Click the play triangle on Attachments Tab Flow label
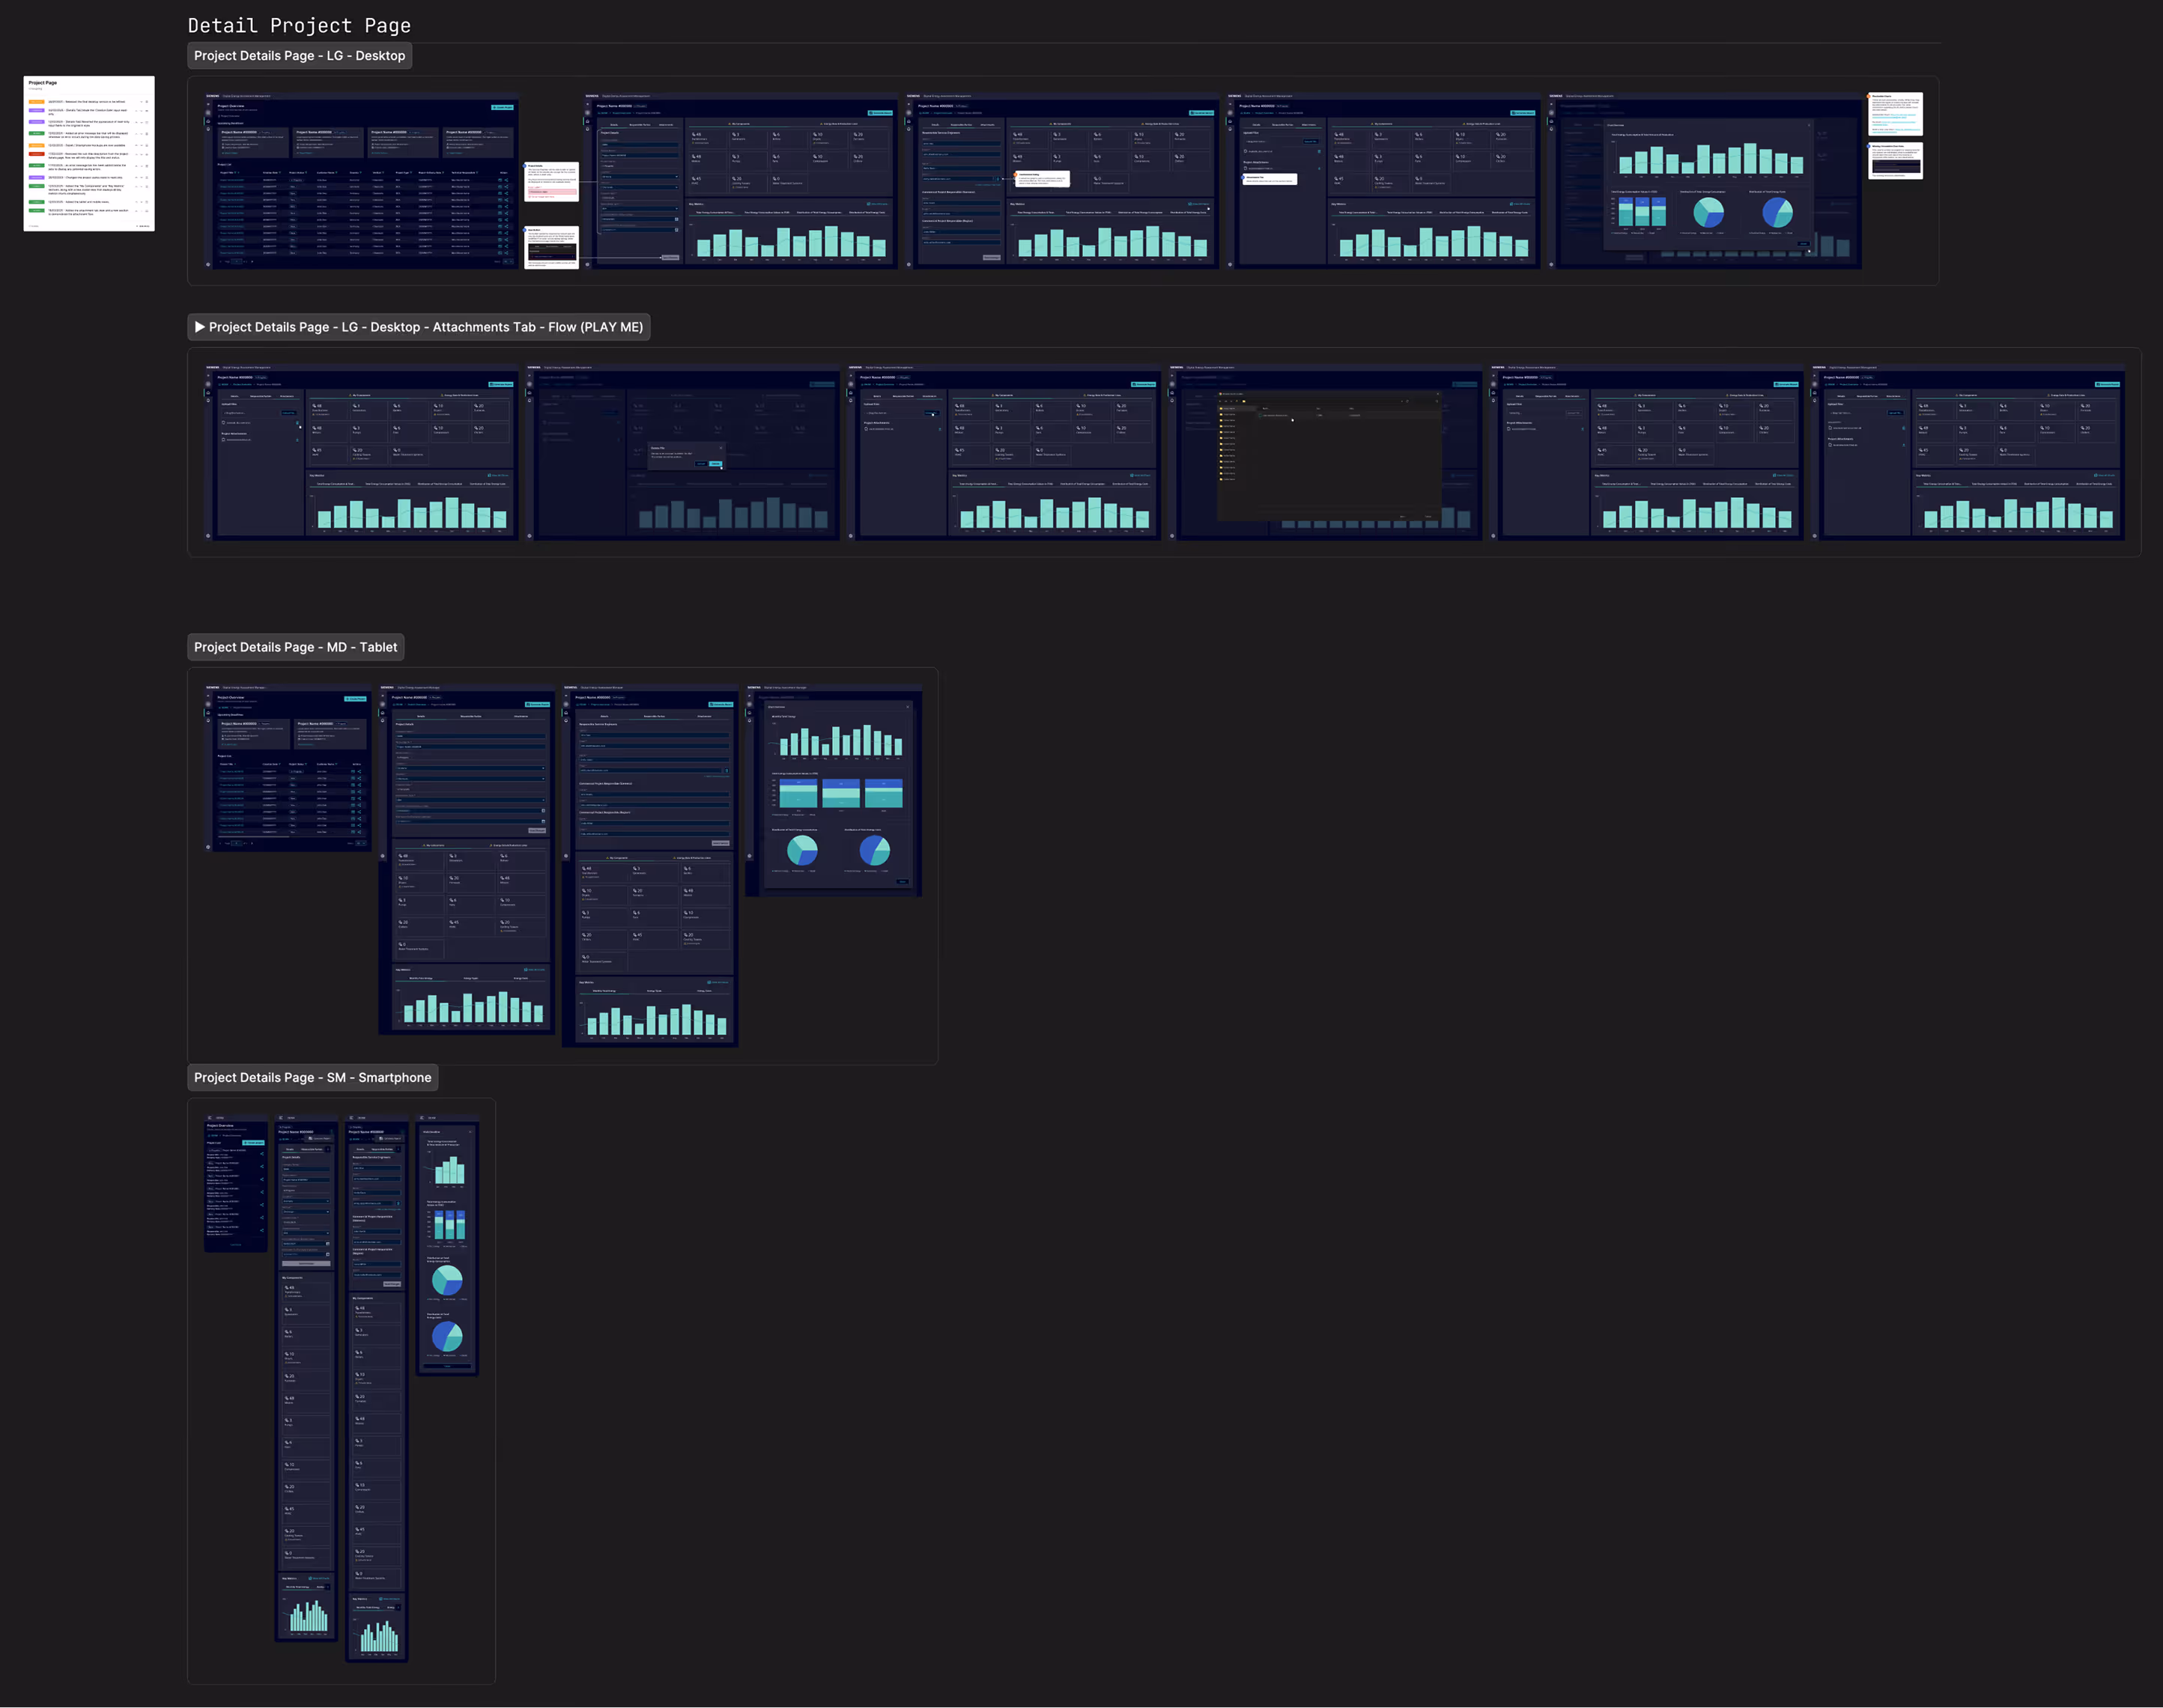Viewport: 2163px width, 1708px height. tap(200, 327)
